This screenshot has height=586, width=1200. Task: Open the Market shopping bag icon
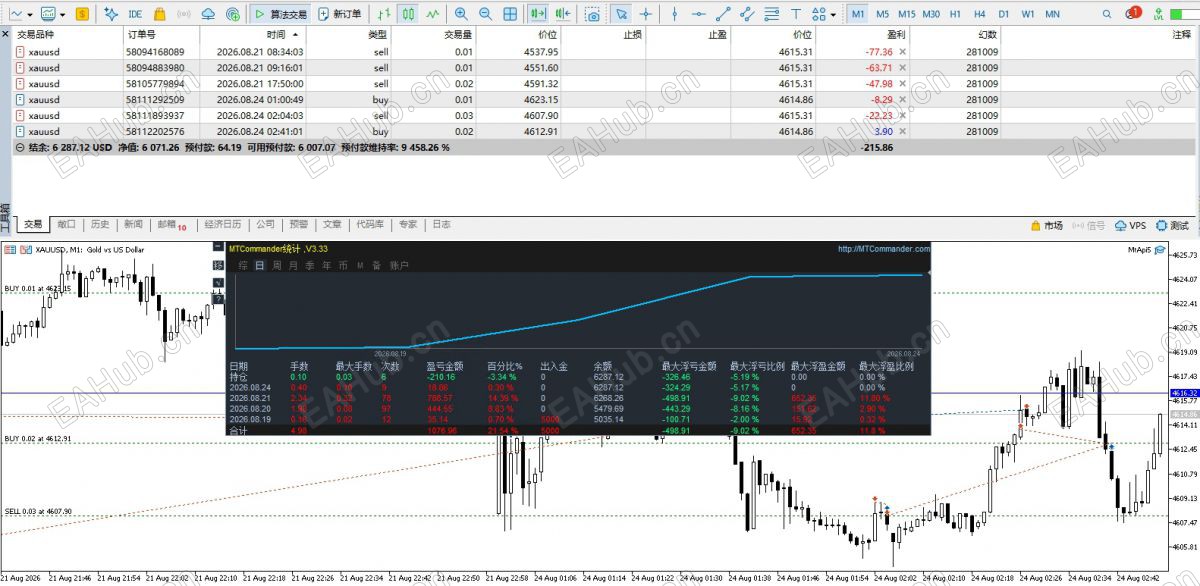pyautogui.click(x=160, y=15)
